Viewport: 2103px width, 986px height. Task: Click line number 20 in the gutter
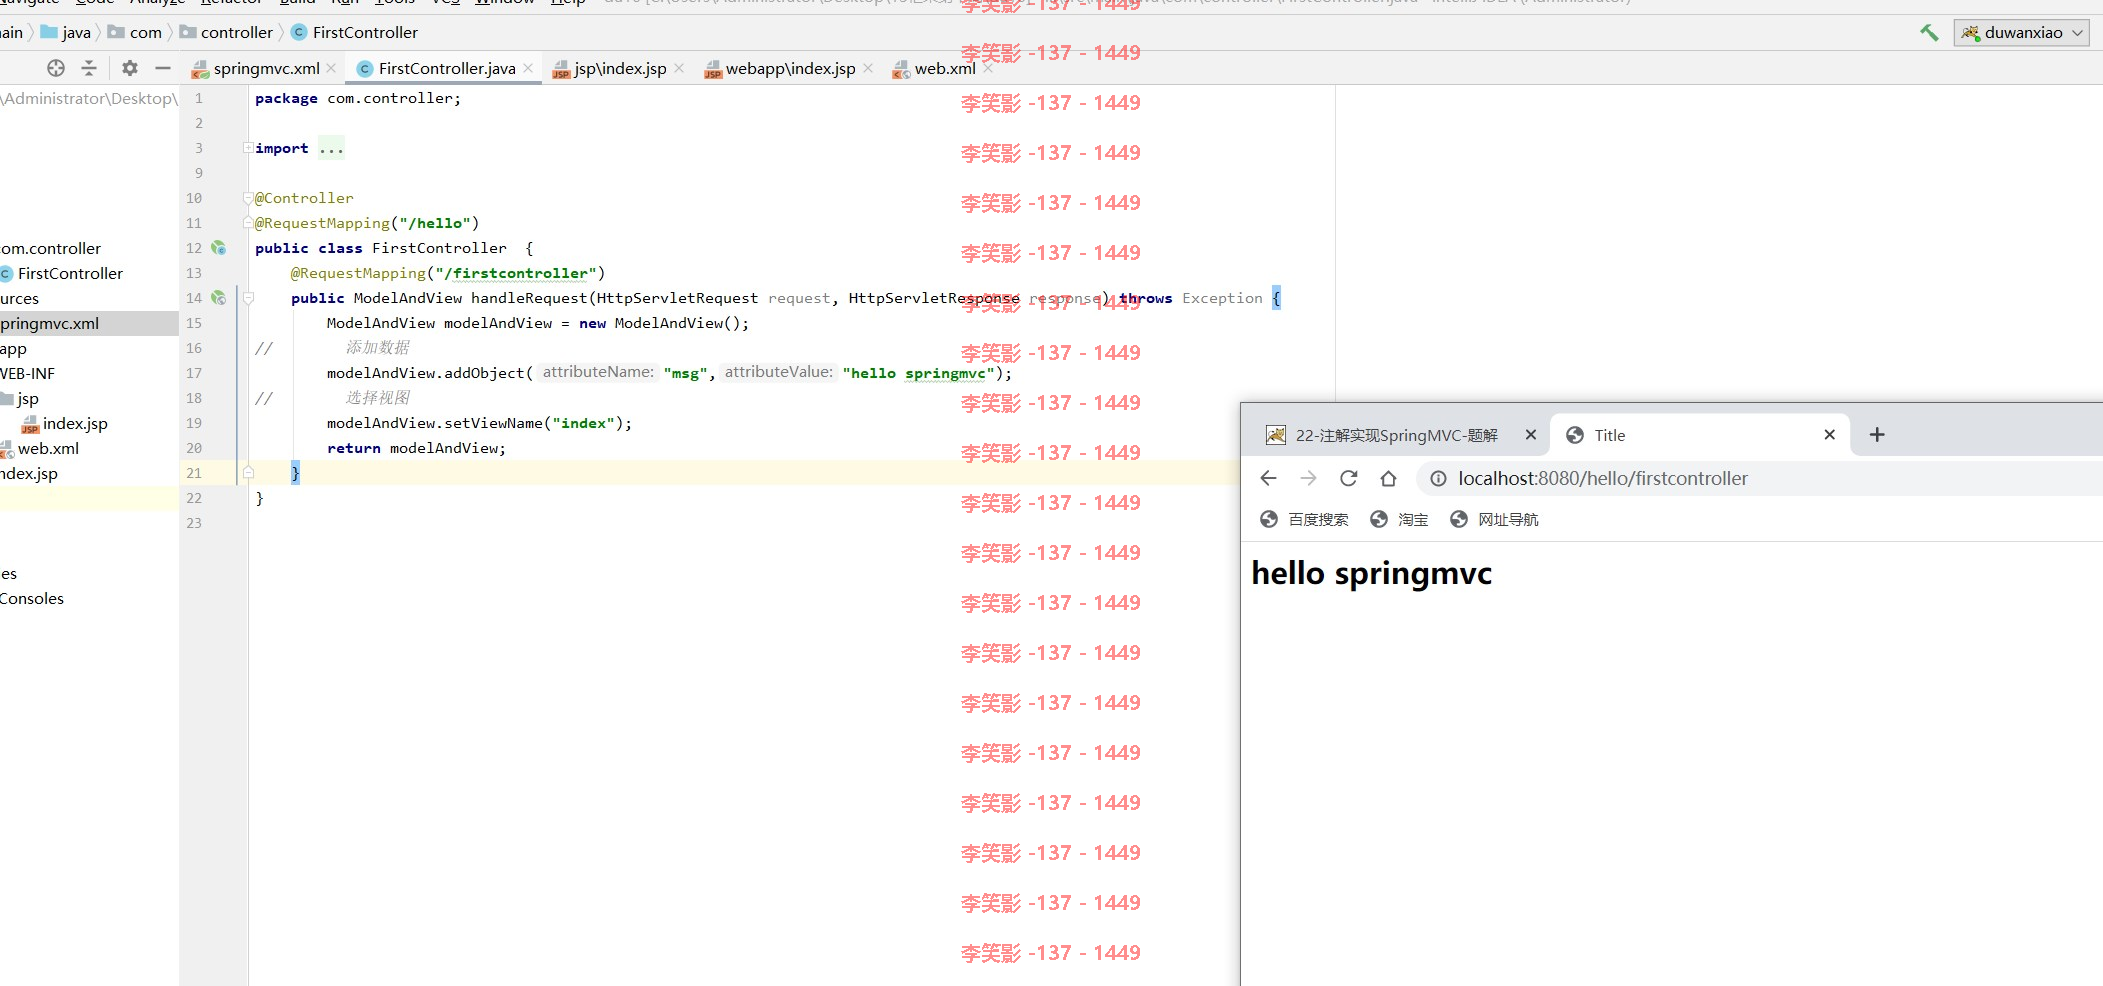pos(194,448)
